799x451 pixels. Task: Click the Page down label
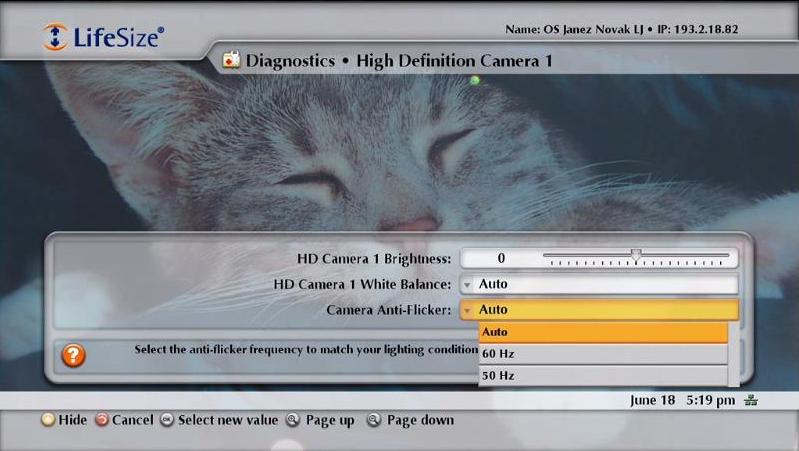tap(420, 420)
